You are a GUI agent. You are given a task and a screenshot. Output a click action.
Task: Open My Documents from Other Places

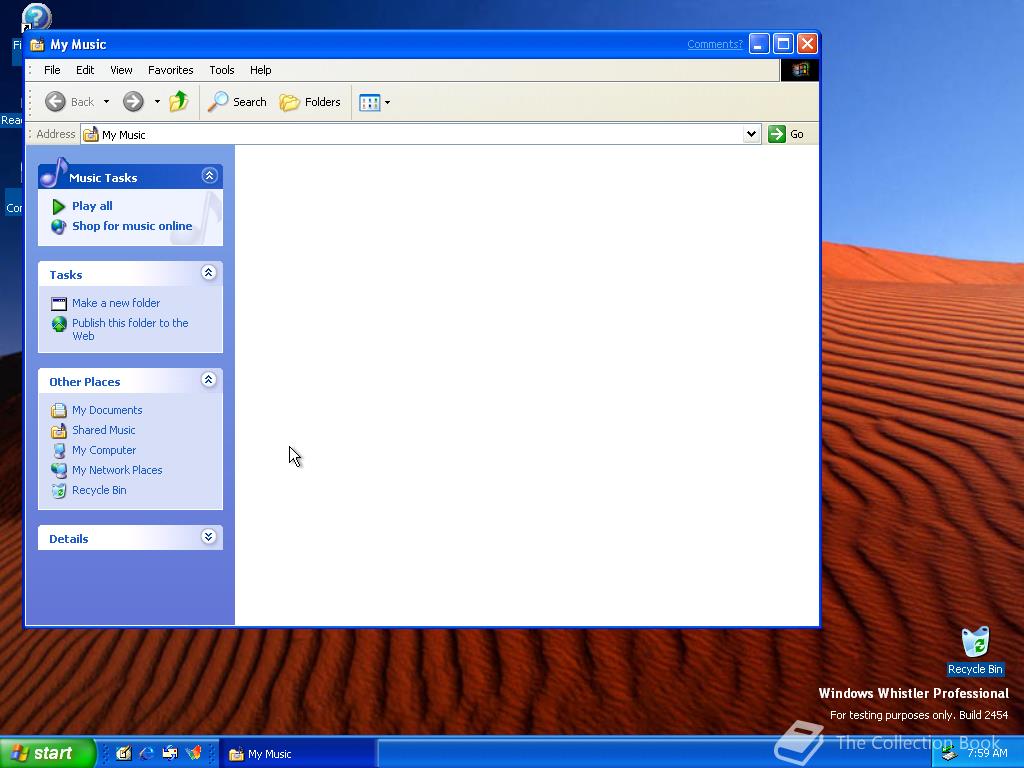[x=107, y=410]
